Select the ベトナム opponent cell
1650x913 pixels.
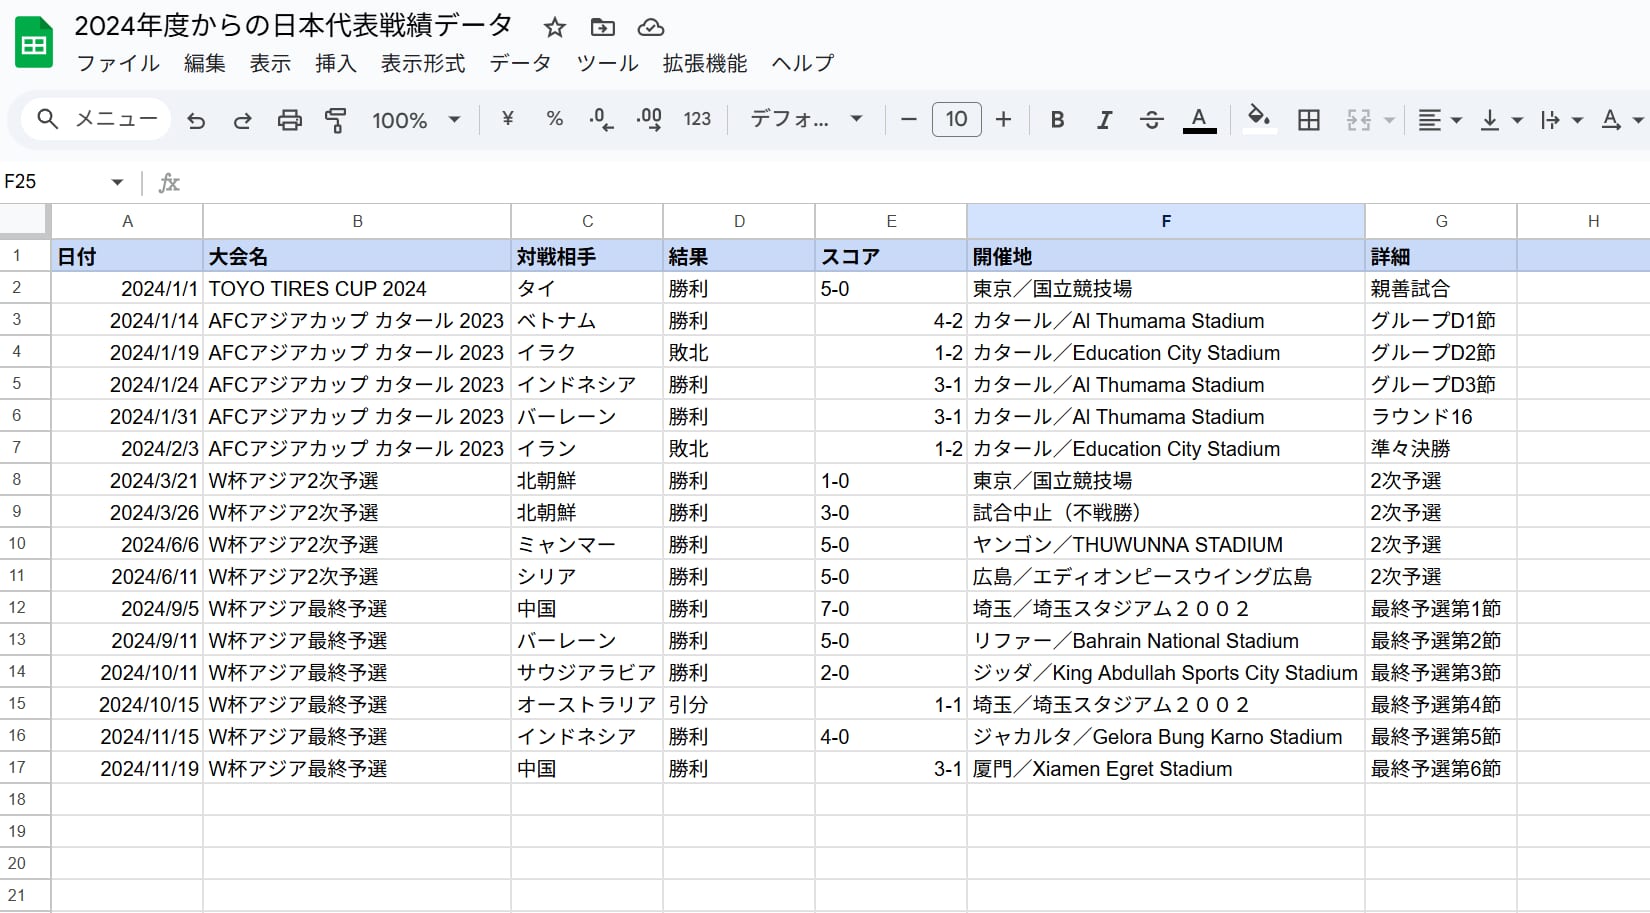587,320
